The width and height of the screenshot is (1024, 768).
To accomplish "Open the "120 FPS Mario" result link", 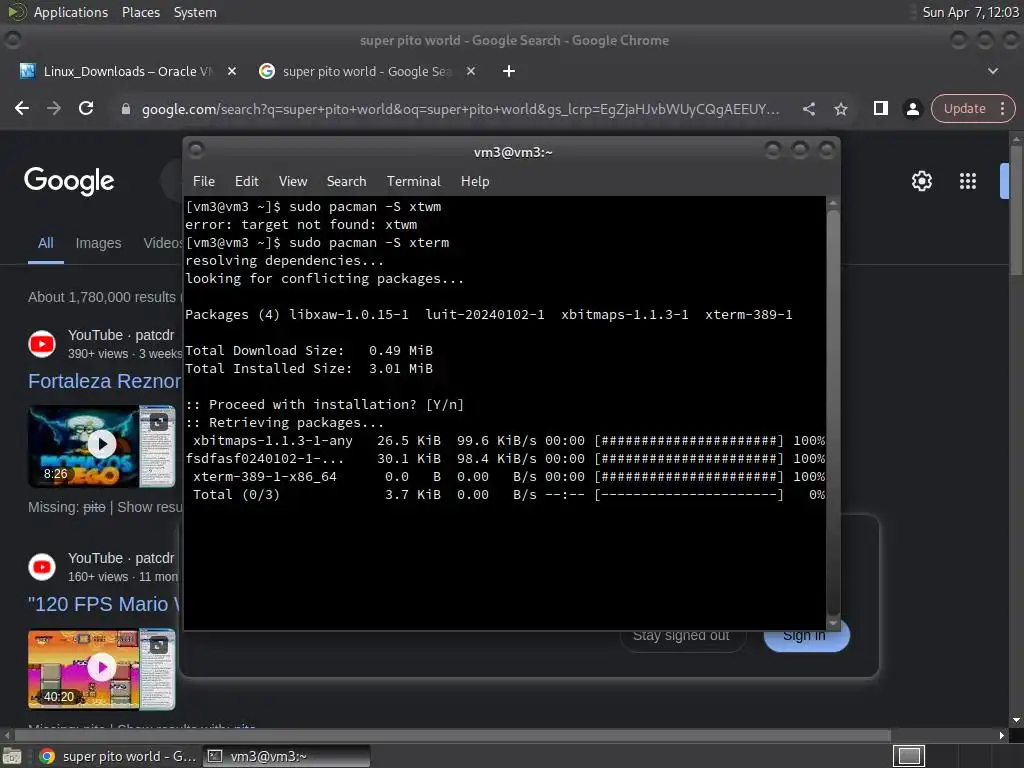I will [104, 605].
